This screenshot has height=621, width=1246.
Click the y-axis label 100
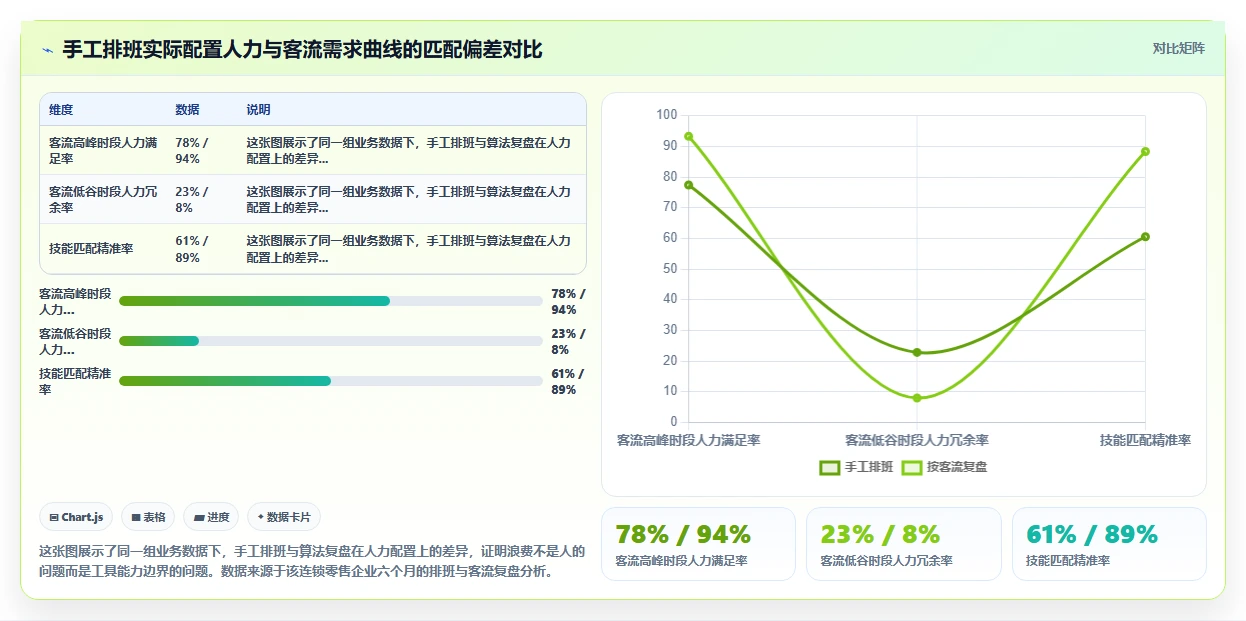click(667, 115)
